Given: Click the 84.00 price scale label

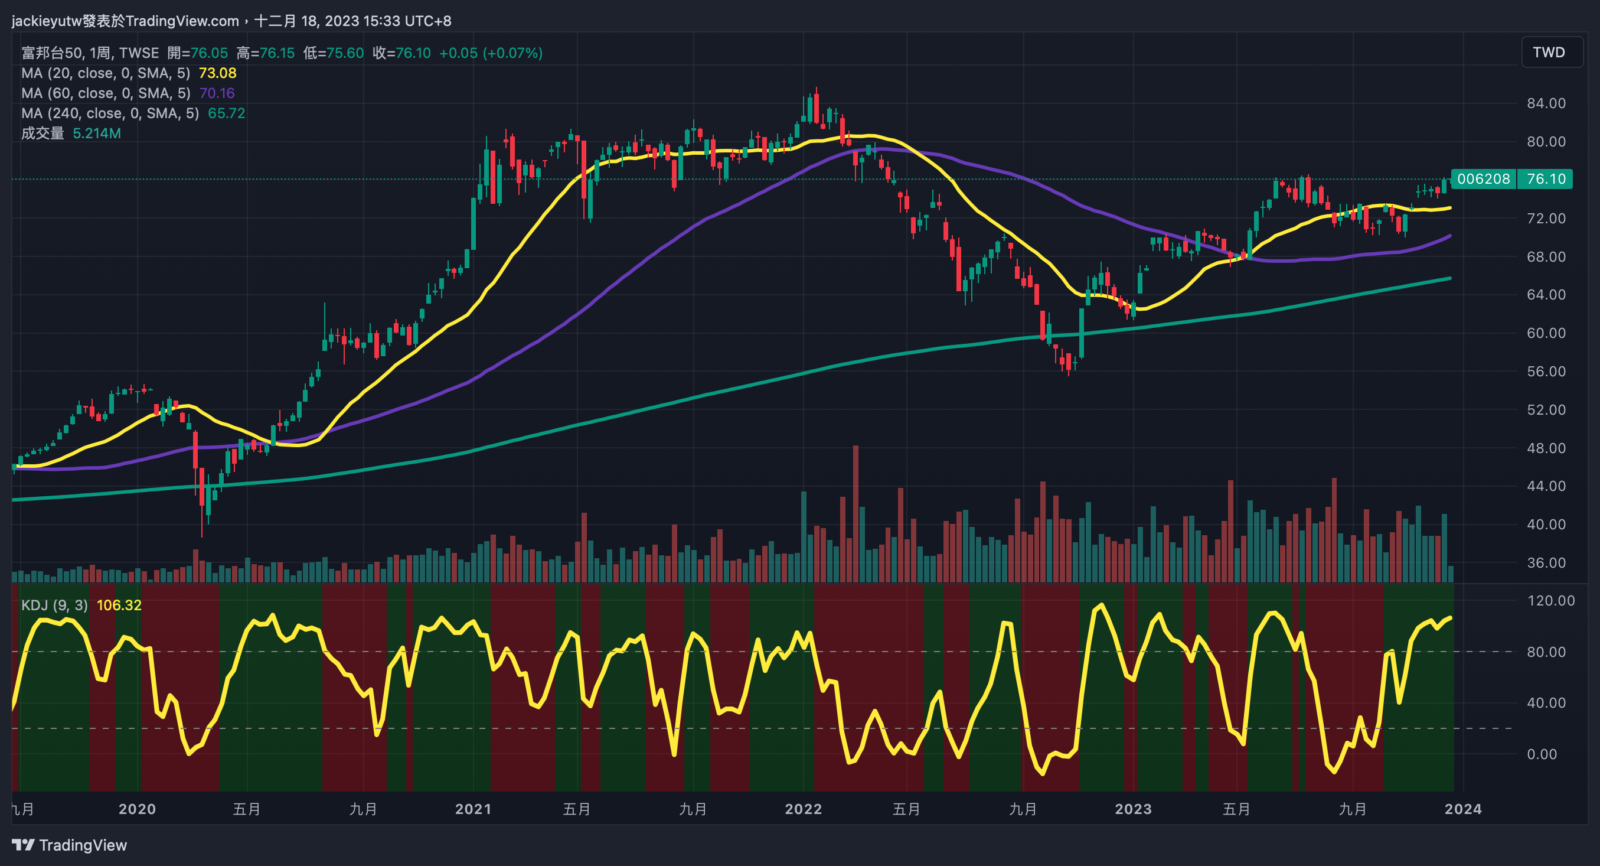Looking at the screenshot, I should (x=1546, y=103).
